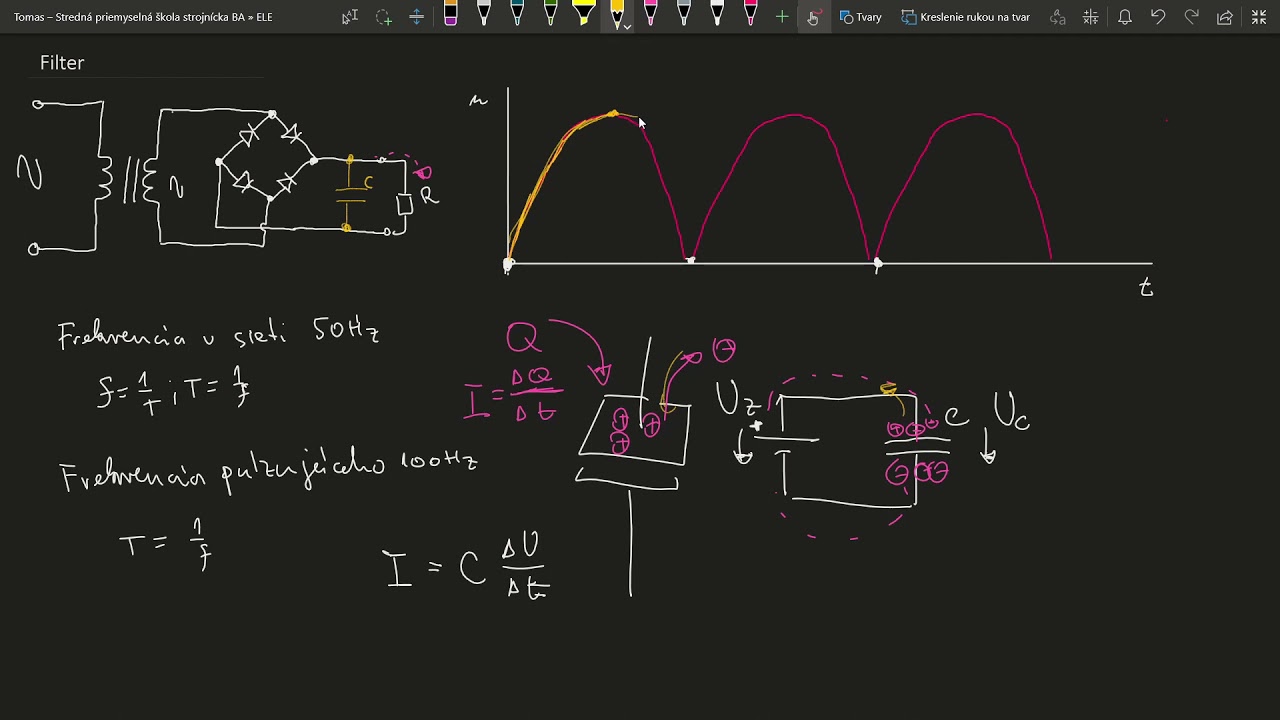Select the yellow highlighter
Viewport: 1280px width, 720px height.
point(584,15)
